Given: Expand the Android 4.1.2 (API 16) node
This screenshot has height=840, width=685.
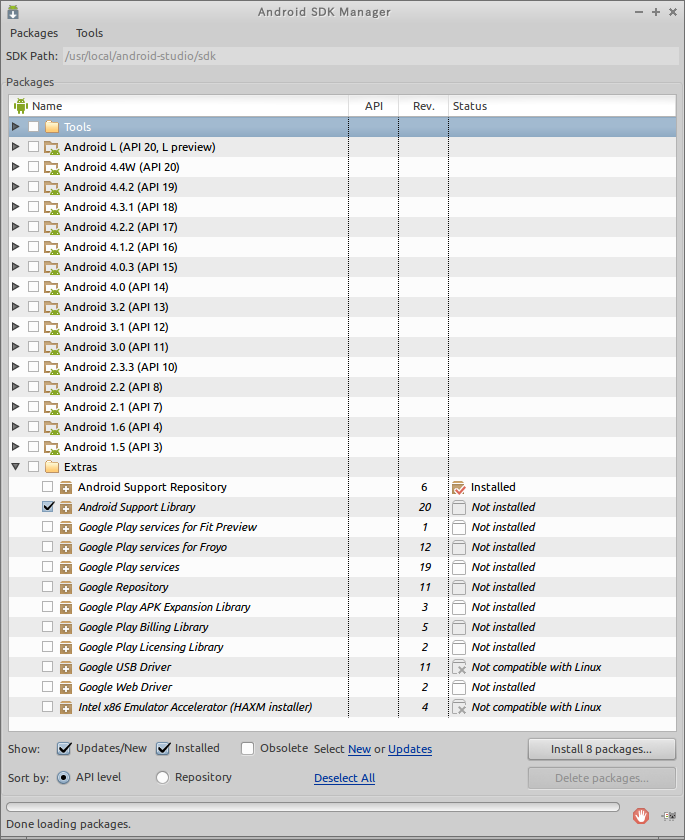Looking at the screenshot, I should [x=16, y=246].
